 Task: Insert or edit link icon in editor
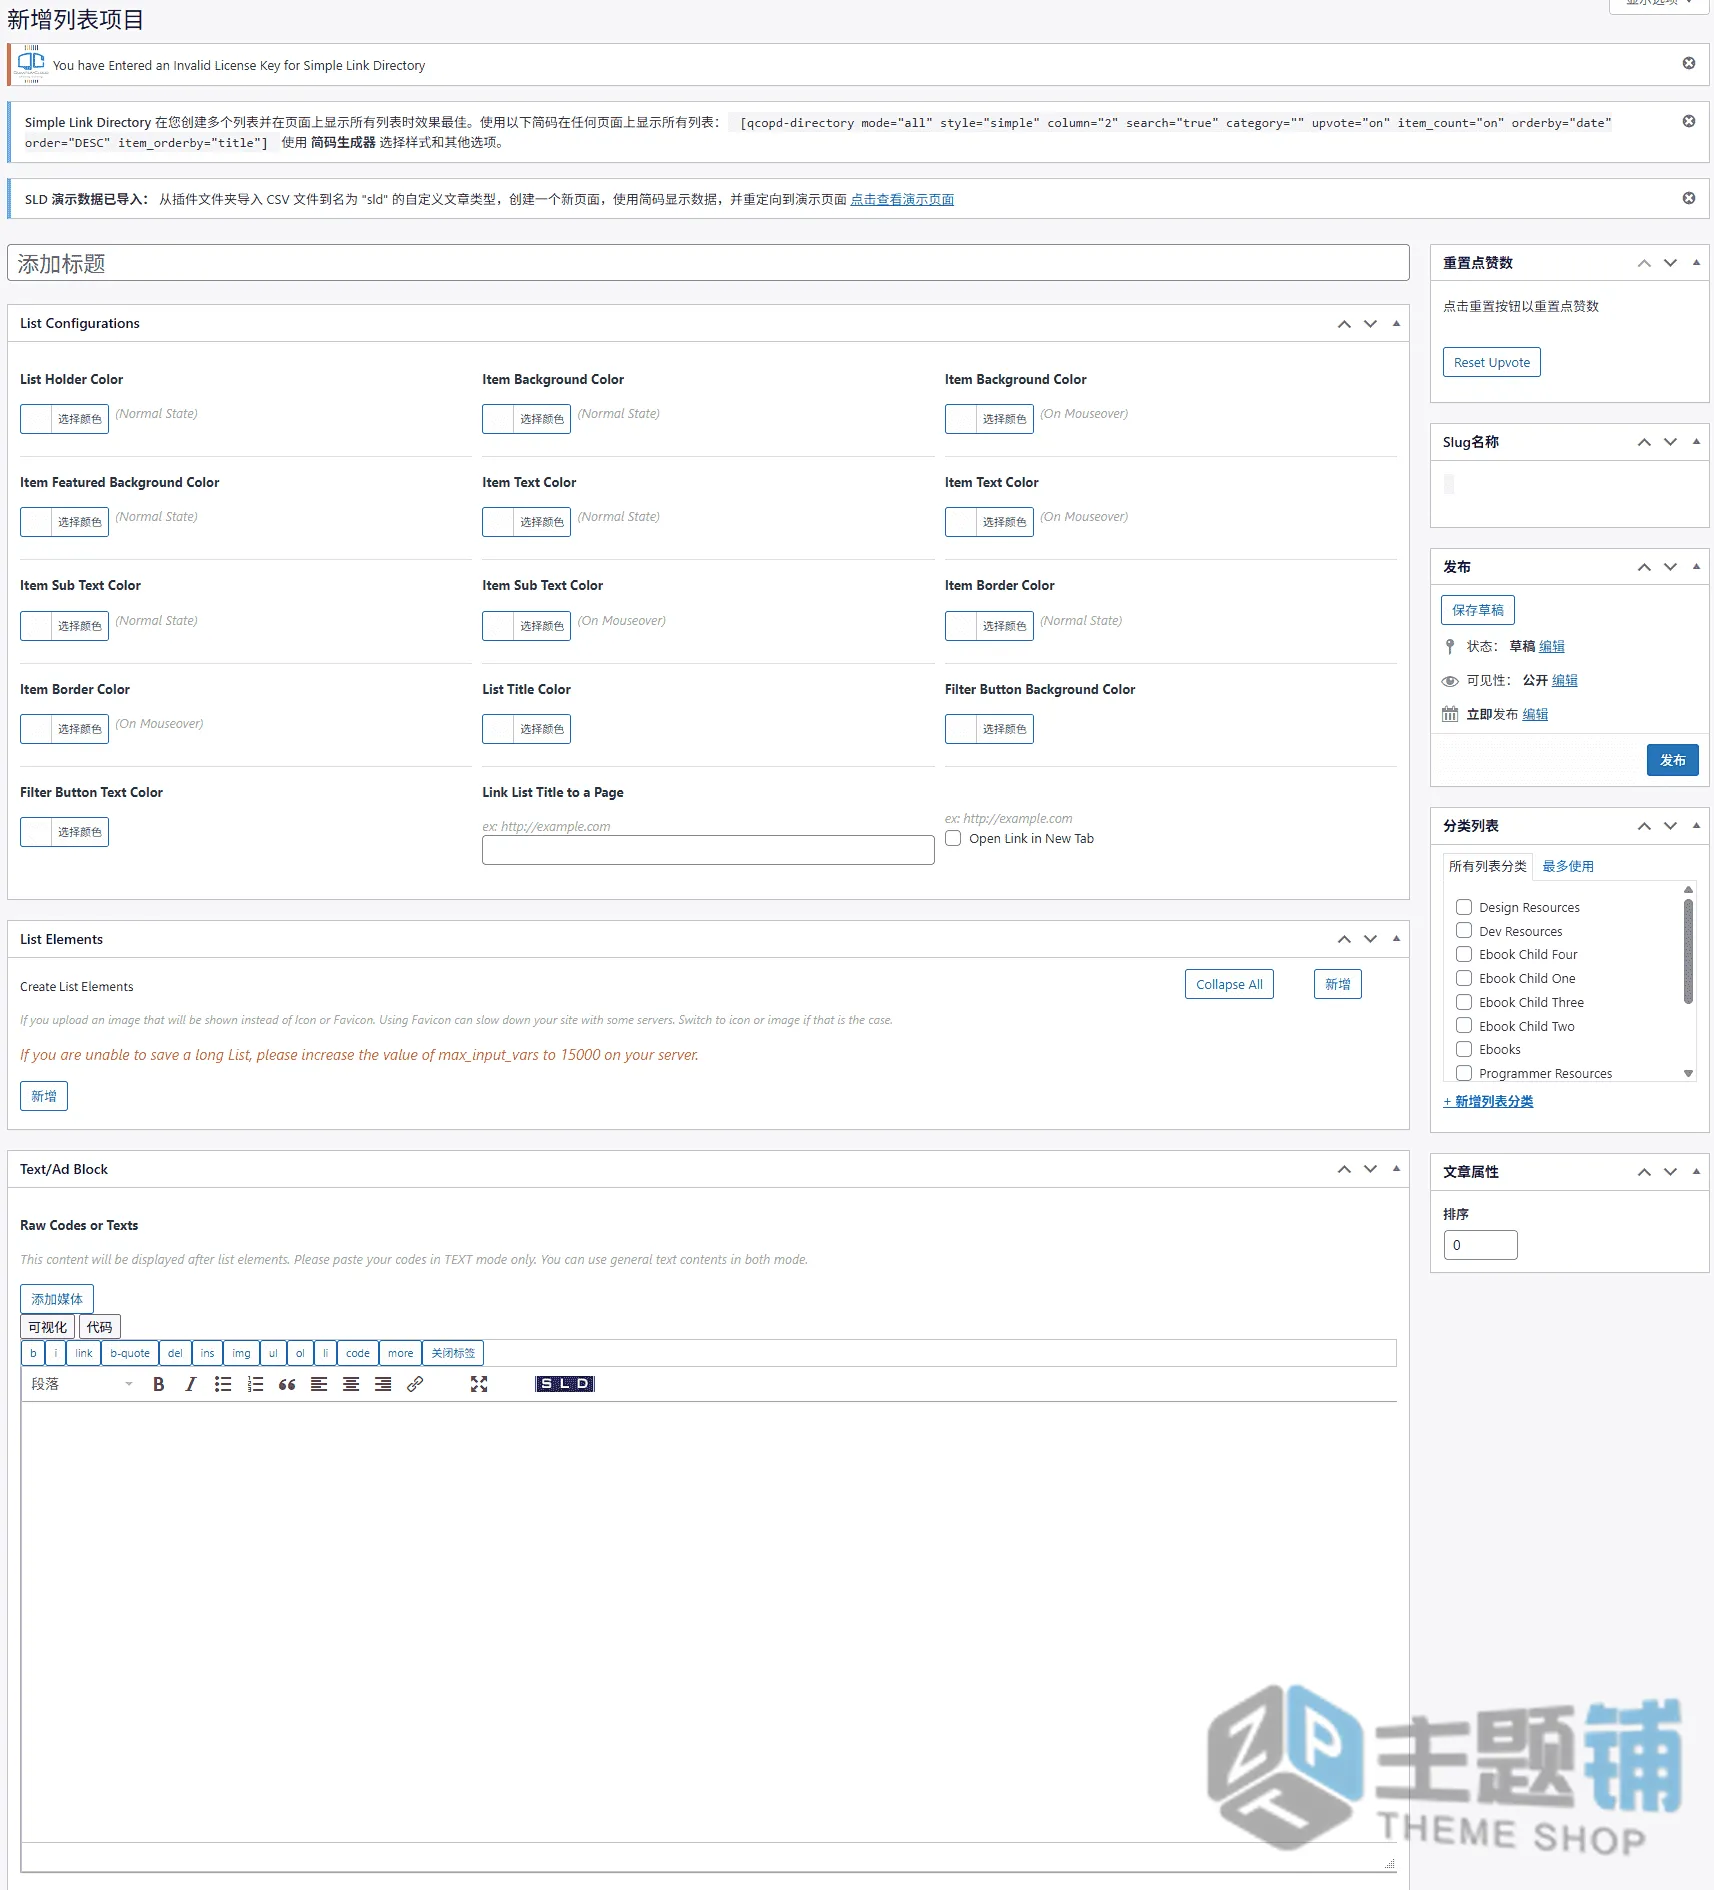coord(415,1384)
